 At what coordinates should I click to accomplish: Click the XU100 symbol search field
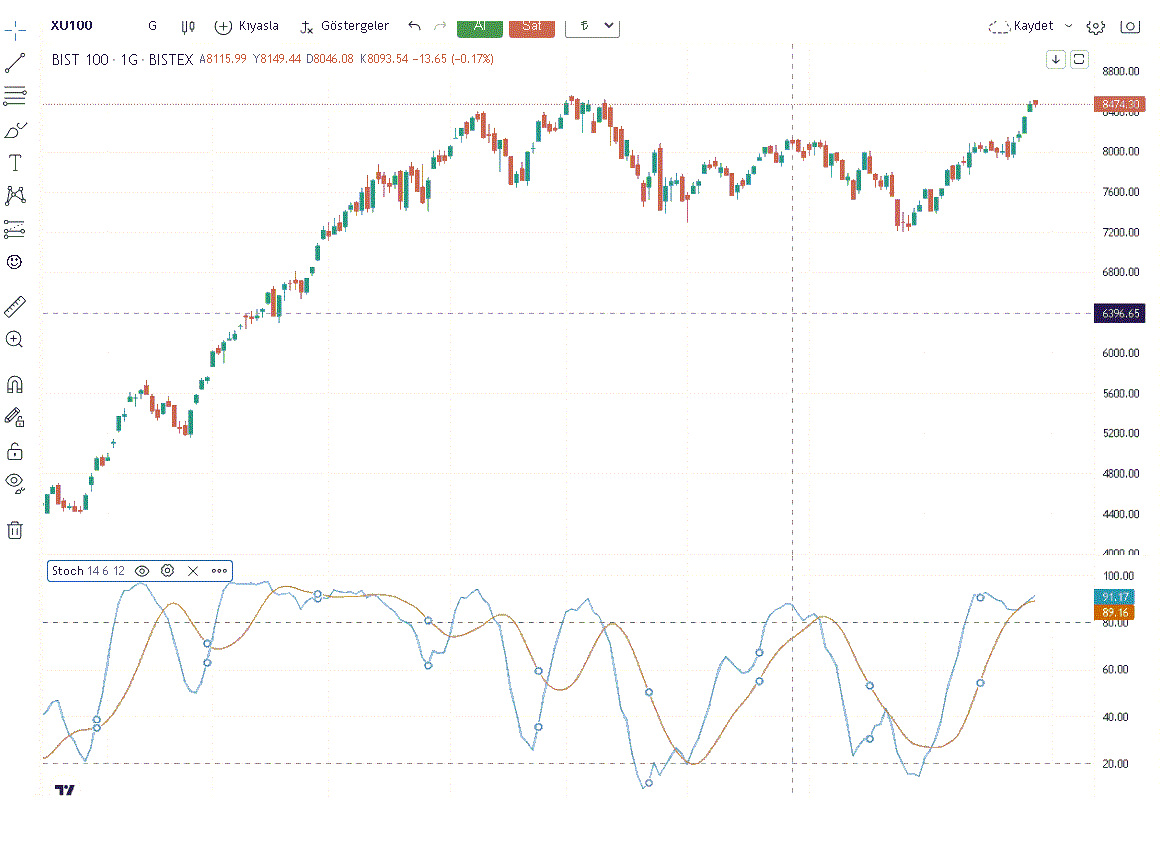click(72, 25)
